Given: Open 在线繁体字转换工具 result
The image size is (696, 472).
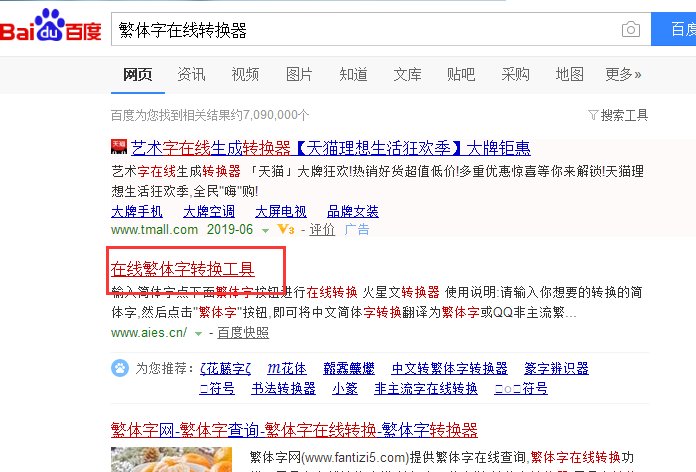Looking at the screenshot, I should 182,269.
